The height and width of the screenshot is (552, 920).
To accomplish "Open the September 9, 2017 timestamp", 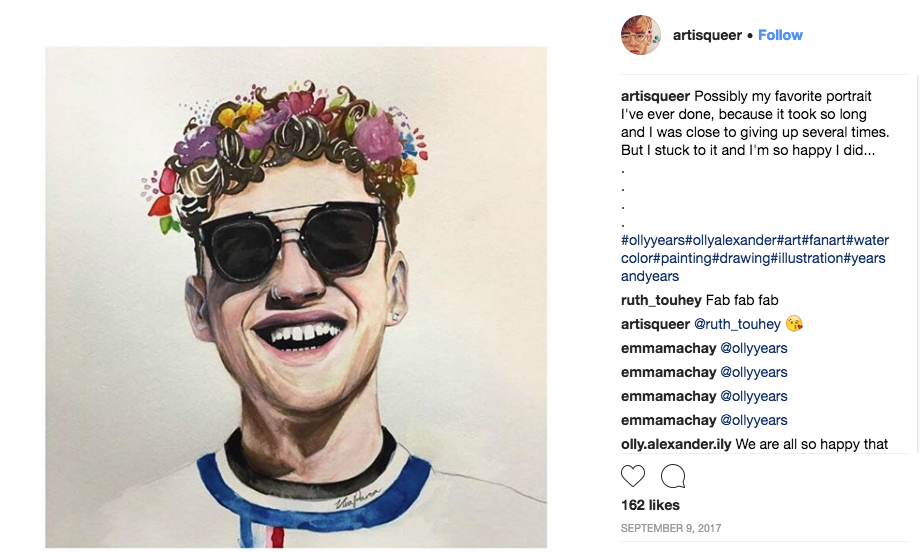I will 671,528.
